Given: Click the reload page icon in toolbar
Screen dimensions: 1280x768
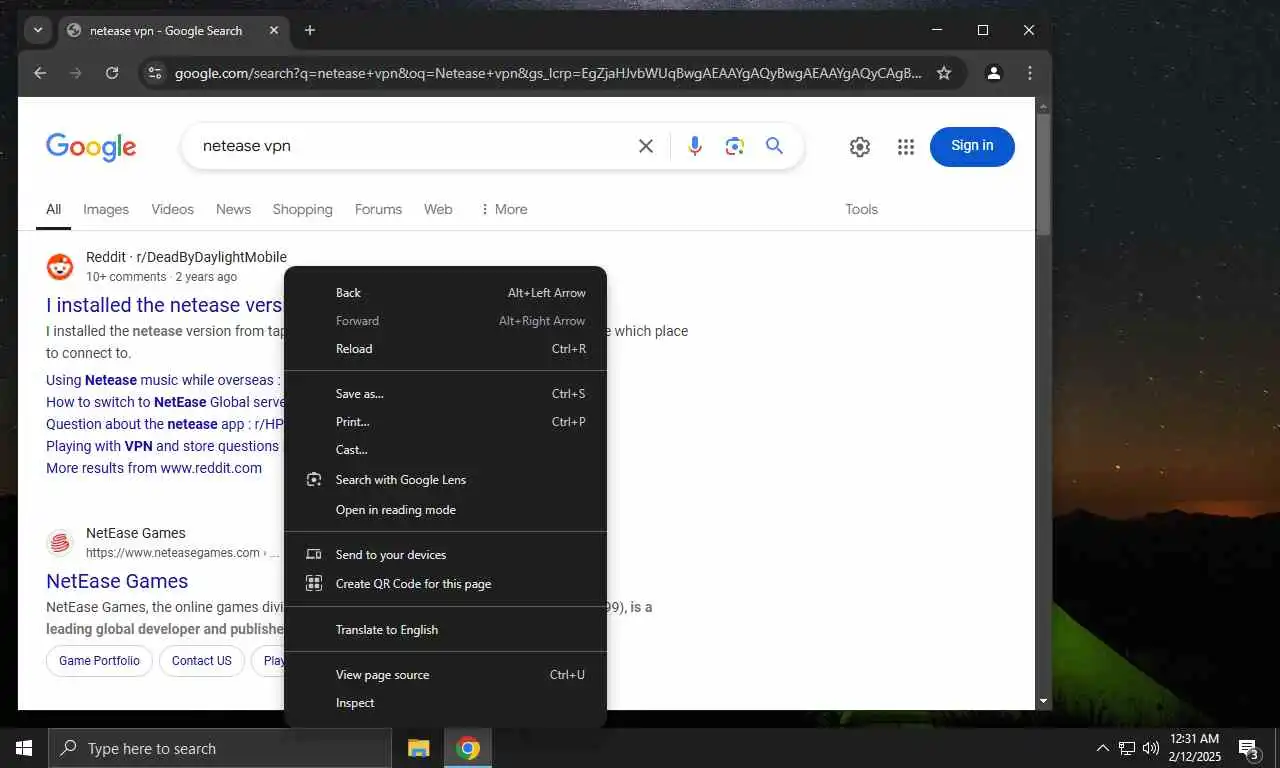Looking at the screenshot, I should pyautogui.click(x=112, y=73).
